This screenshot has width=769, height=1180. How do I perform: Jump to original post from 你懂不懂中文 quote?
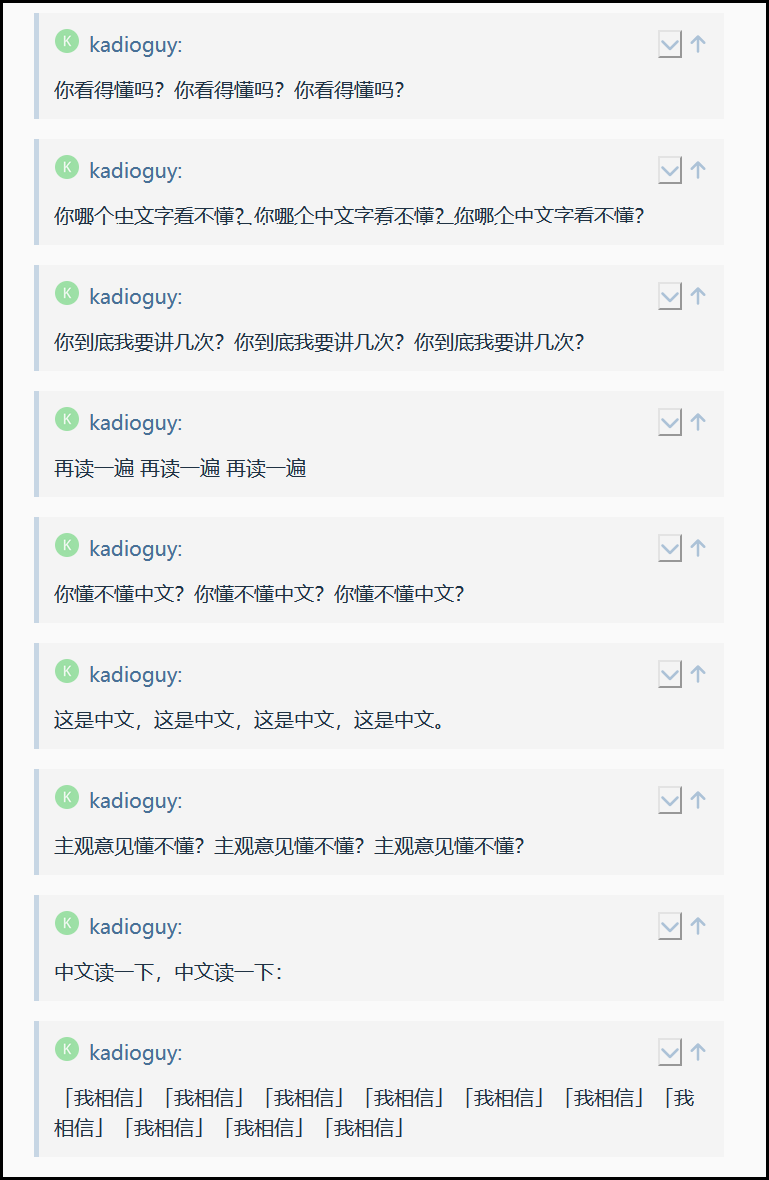tap(698, 548)
